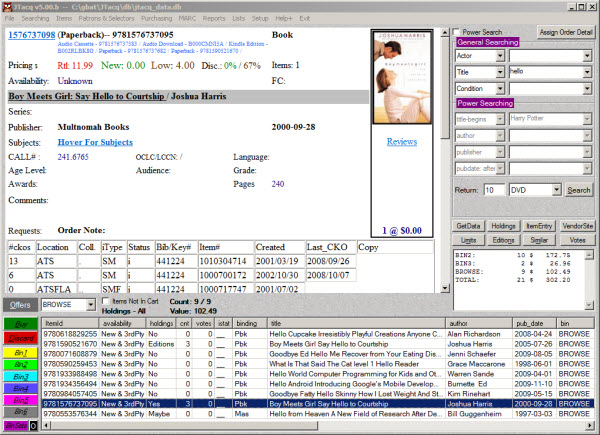600x435 pixels.
Task: Click the holdings row with item 1010304714
Action: pyautogui.click(x=182, y=261)
